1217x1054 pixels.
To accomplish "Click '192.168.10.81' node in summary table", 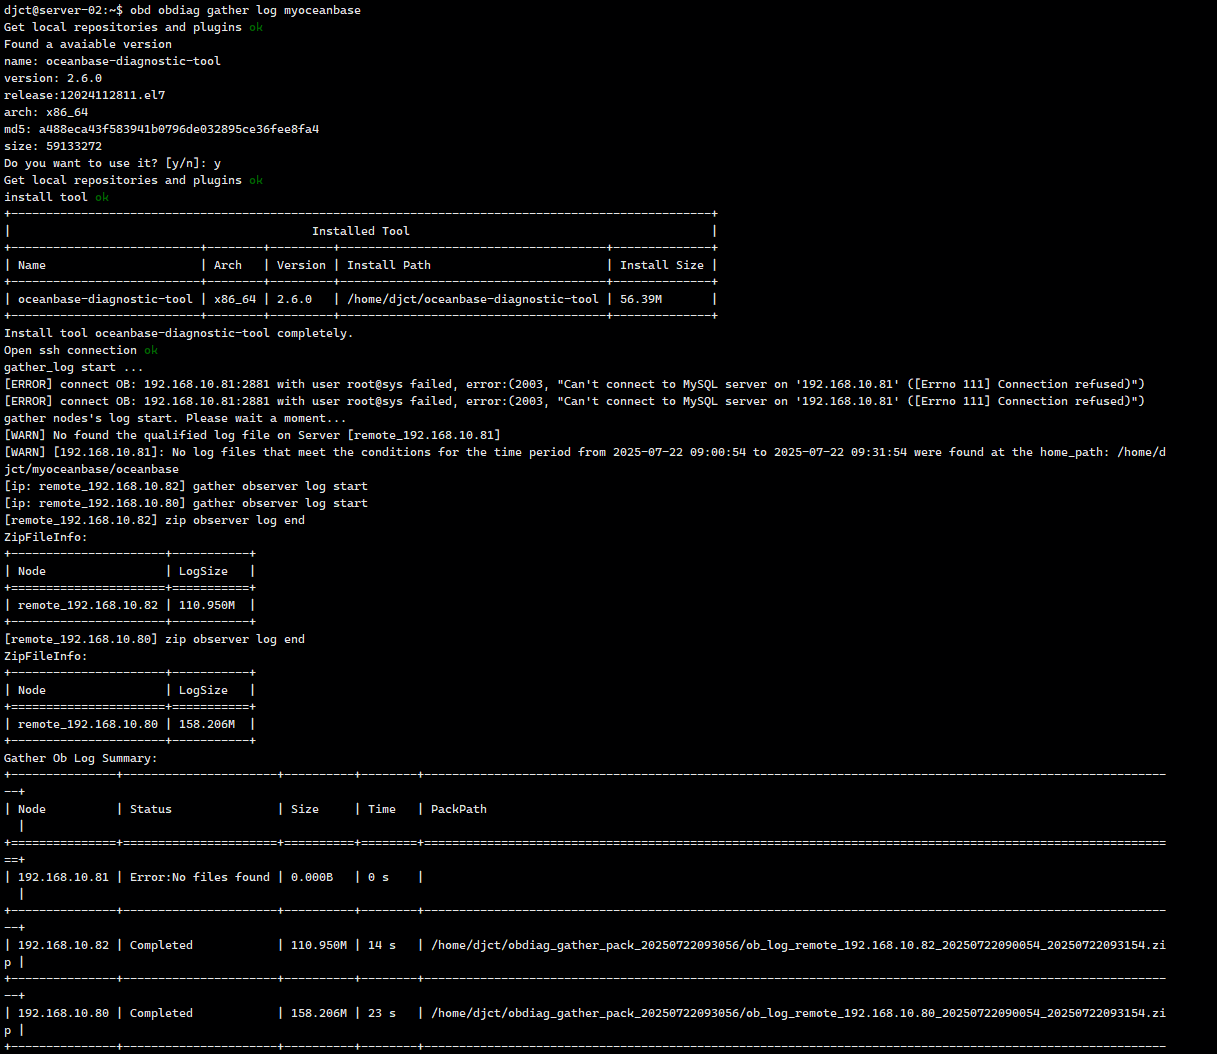I will 63,877.
